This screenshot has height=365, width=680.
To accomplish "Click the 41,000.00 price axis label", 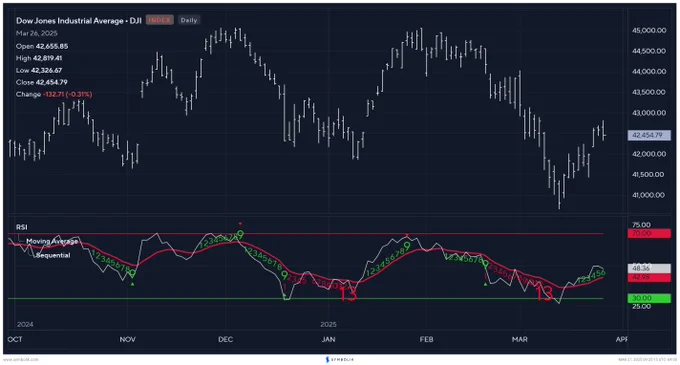I will tap(649, 195).
